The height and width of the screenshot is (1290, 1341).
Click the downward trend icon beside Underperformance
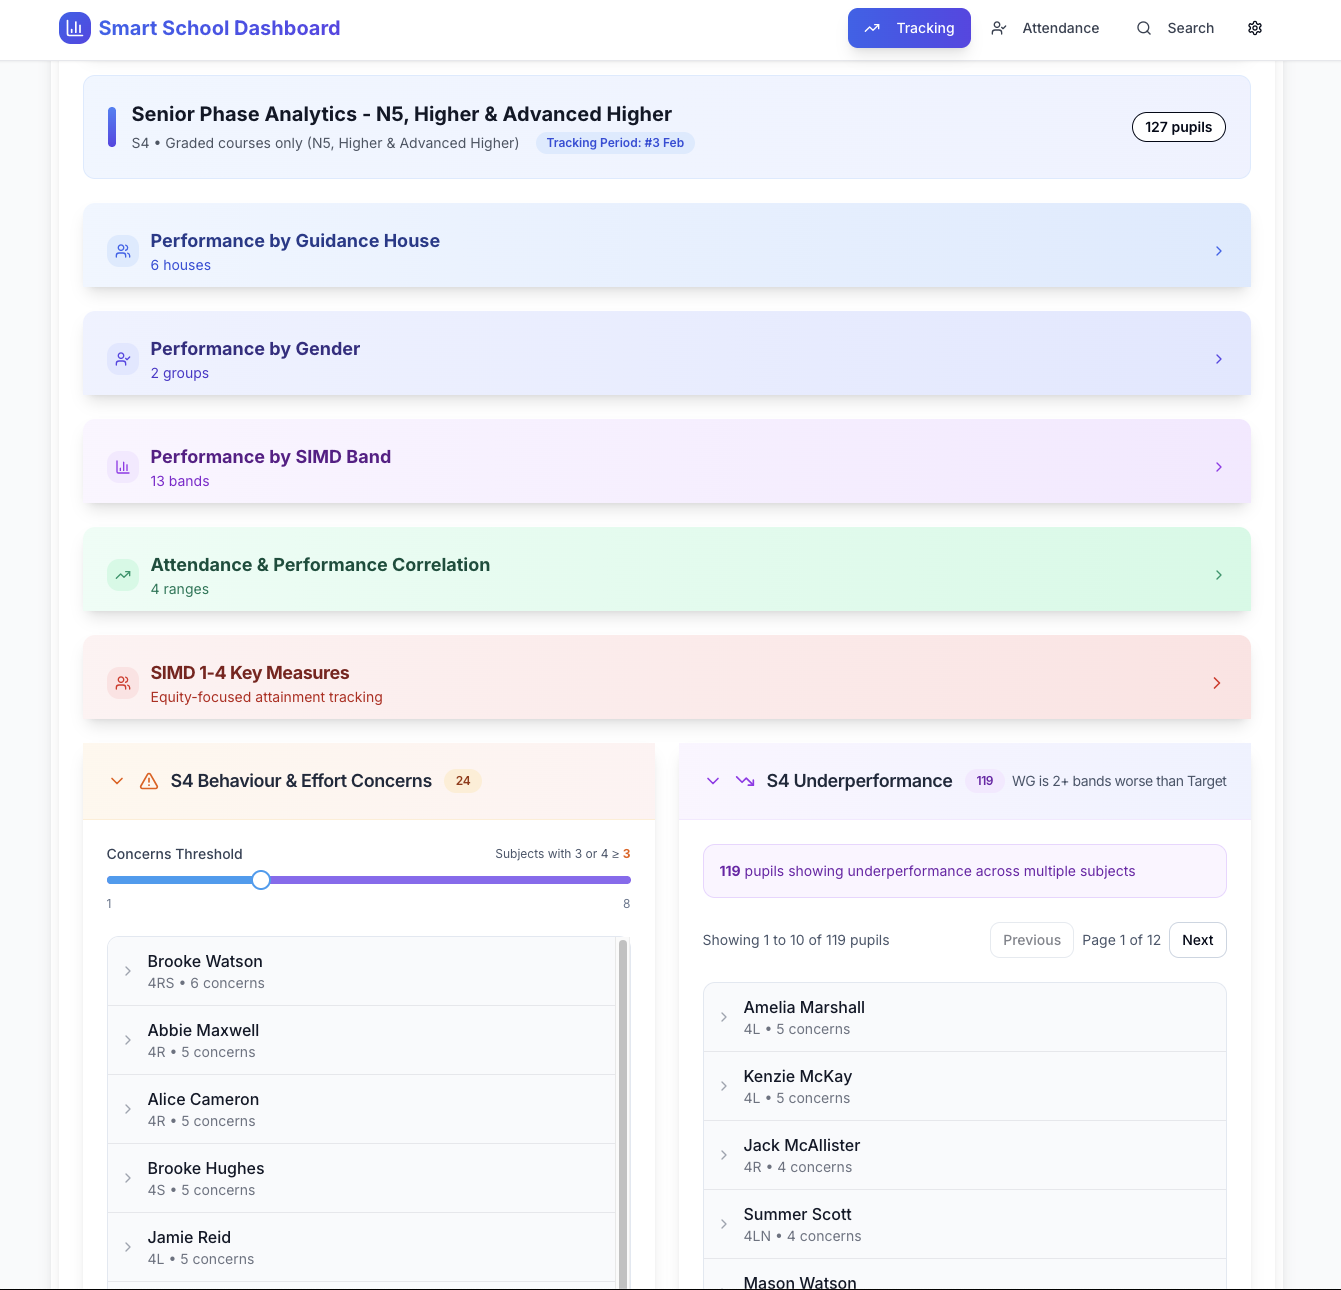(x=745, y=781)
